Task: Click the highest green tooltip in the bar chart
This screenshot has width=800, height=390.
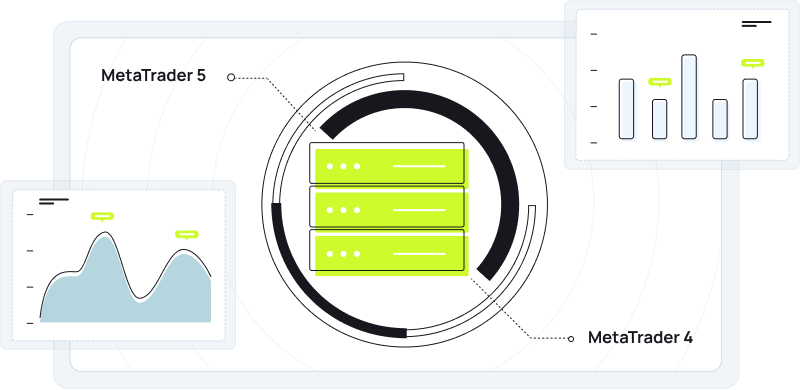Action: 753,63
